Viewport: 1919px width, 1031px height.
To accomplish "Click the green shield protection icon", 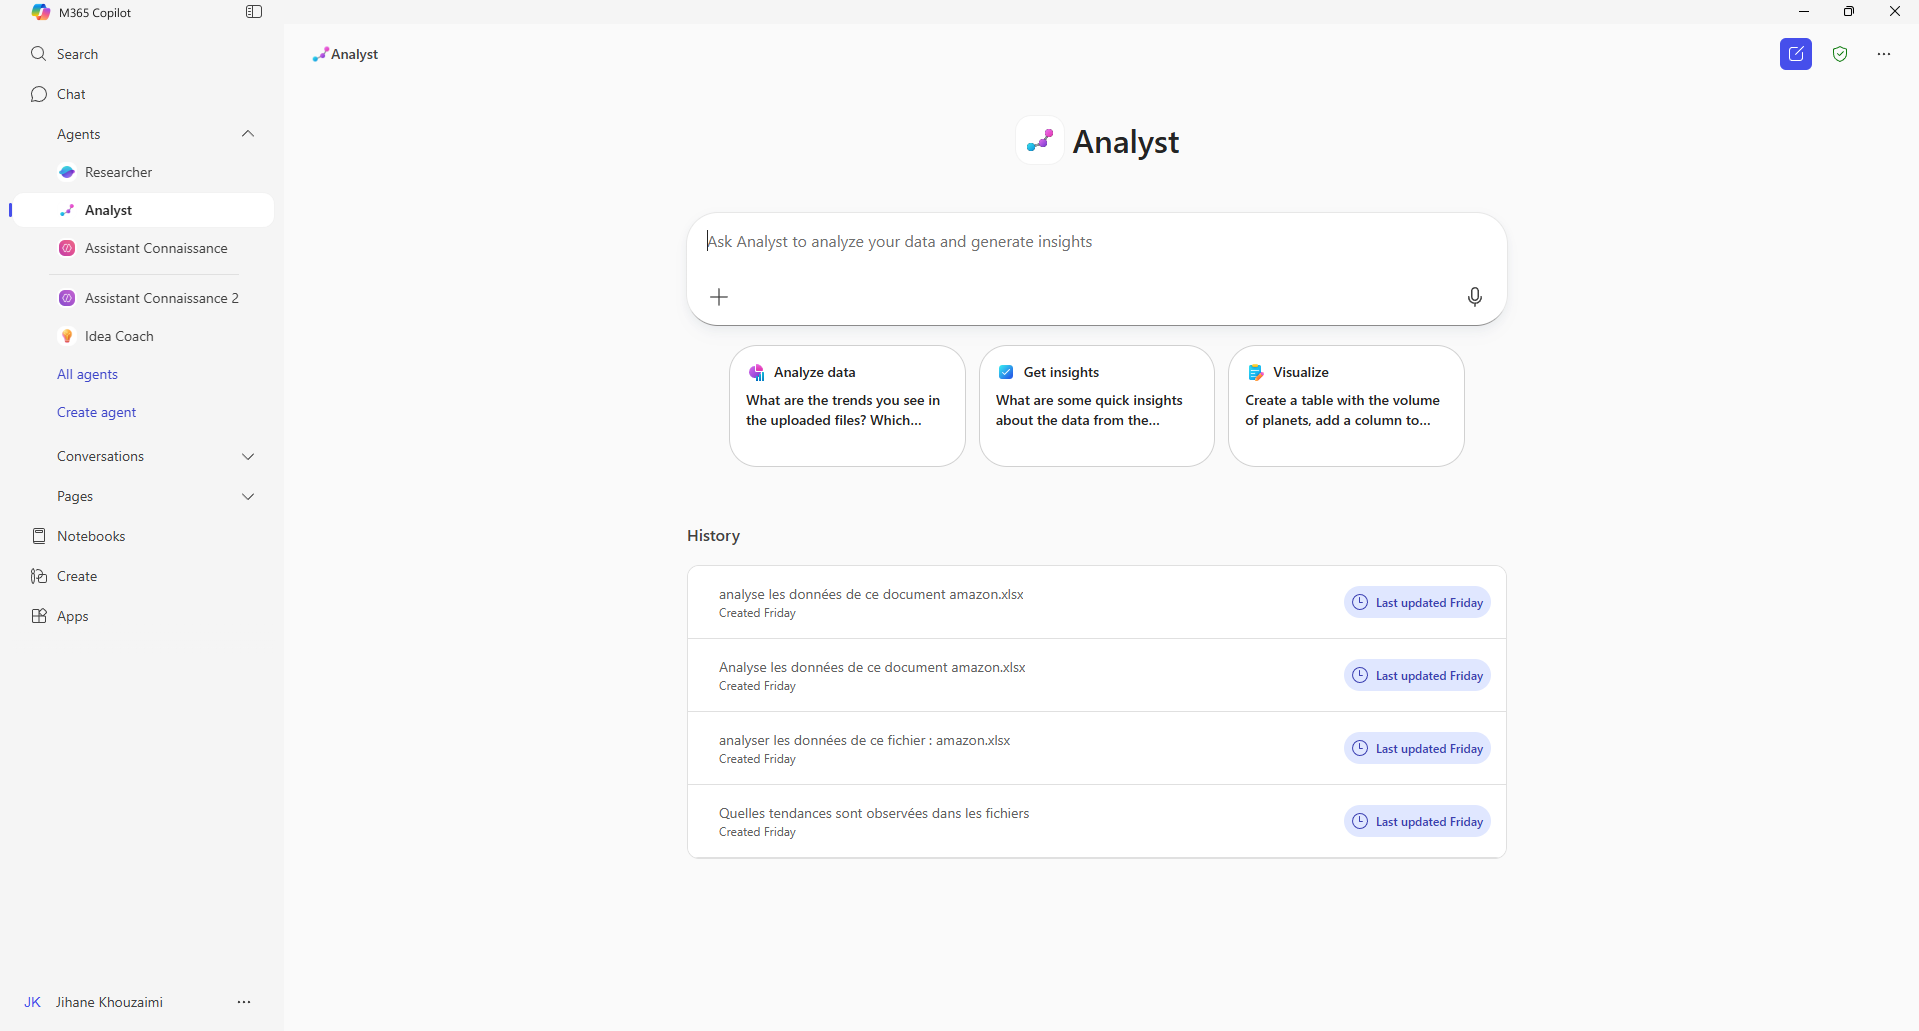I will (x=1839, y=54).
